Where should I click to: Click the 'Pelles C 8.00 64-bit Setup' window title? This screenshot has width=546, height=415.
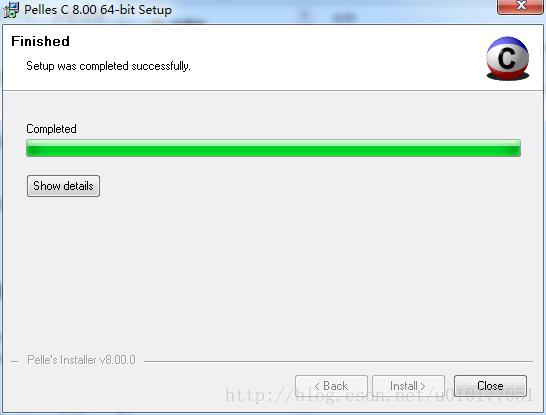pos(98,10)
